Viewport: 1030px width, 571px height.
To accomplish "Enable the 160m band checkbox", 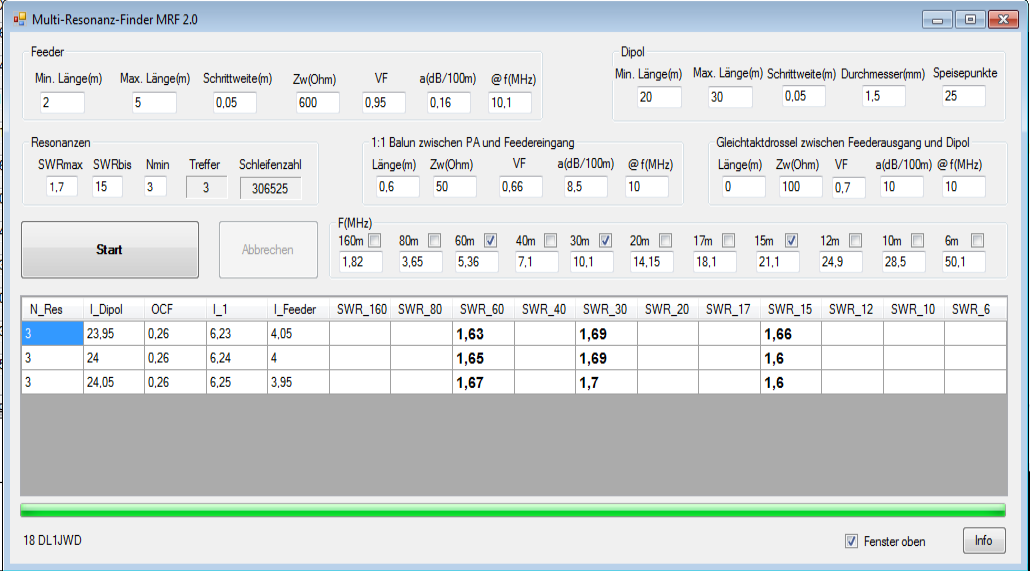I will [374, 240].
